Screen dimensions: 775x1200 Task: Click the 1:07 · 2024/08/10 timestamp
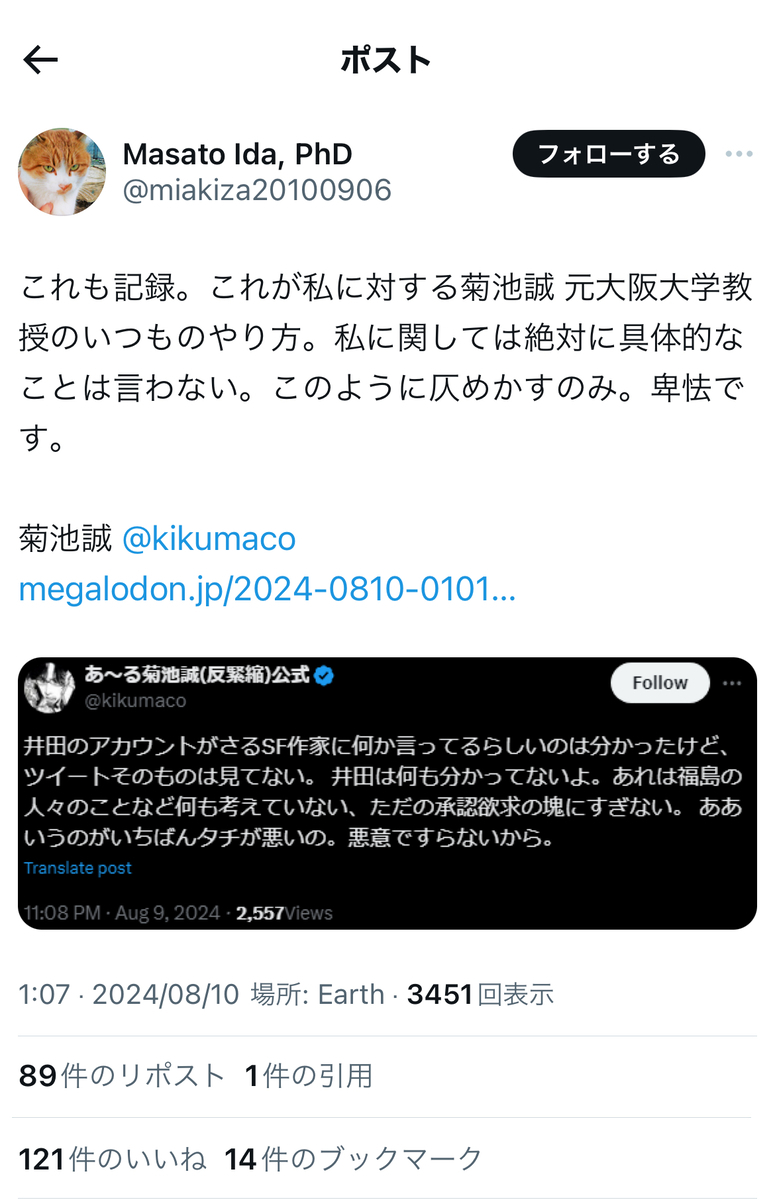coord(129,994)
